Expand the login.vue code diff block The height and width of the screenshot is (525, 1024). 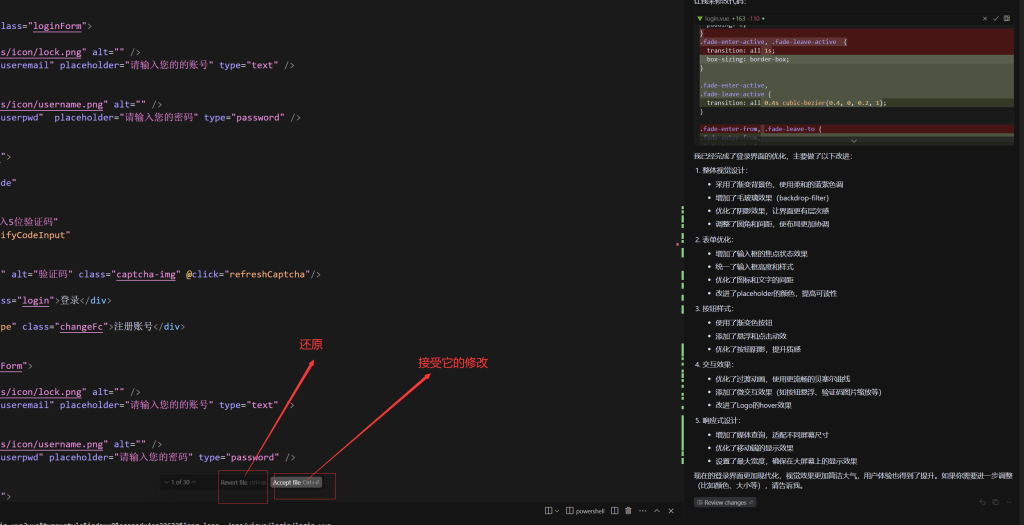[854, 140]
